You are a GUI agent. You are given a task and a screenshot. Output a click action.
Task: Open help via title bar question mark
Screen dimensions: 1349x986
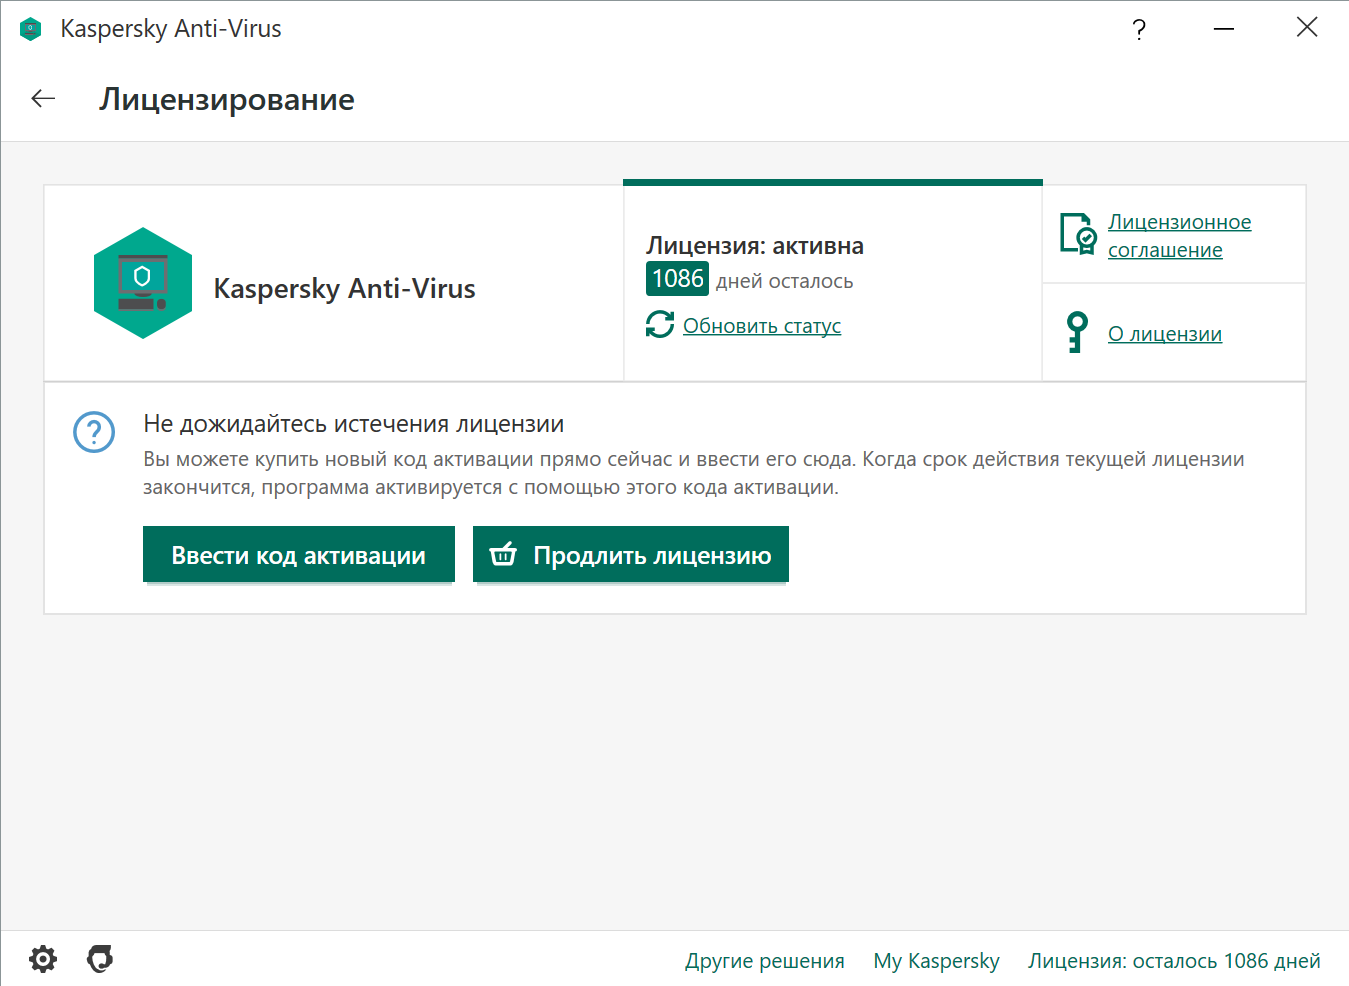coord(1139,29)
